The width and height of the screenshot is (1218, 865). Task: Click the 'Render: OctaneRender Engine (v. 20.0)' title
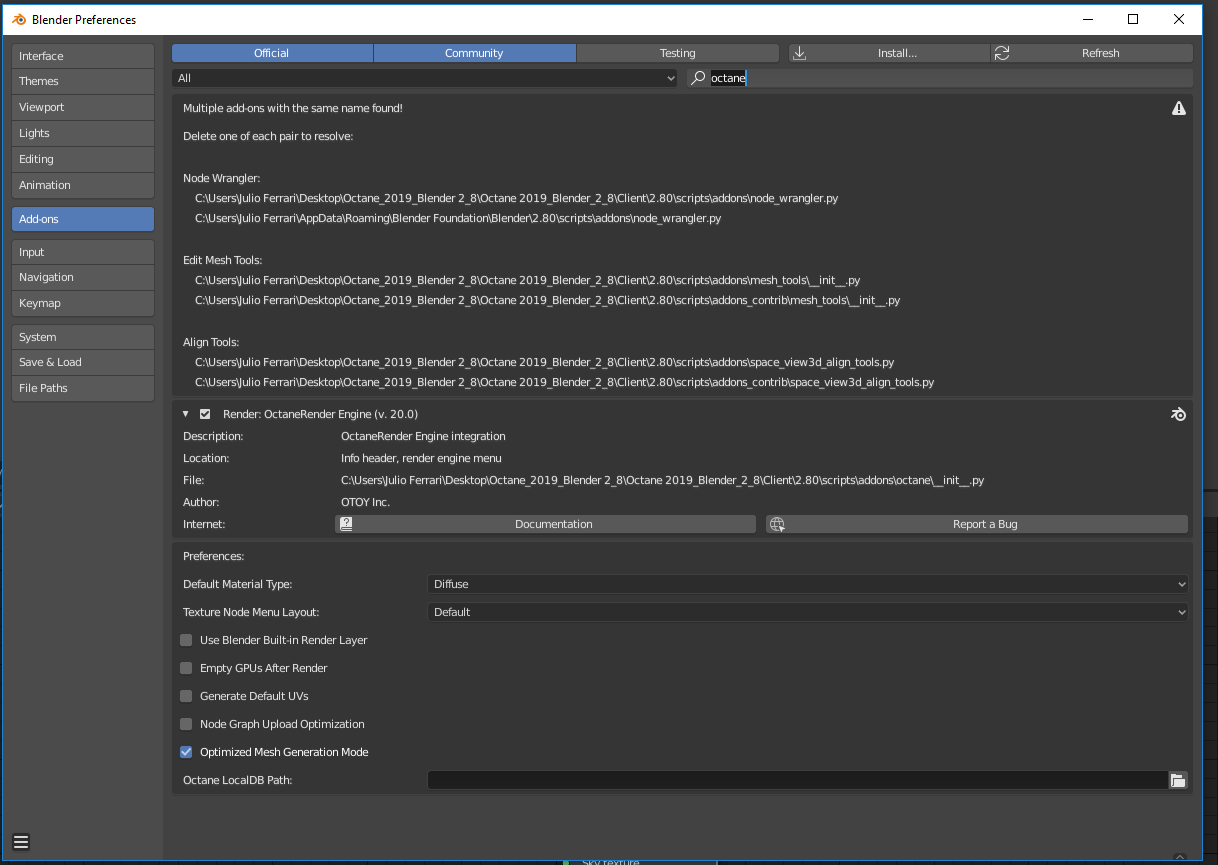(320, 414)
